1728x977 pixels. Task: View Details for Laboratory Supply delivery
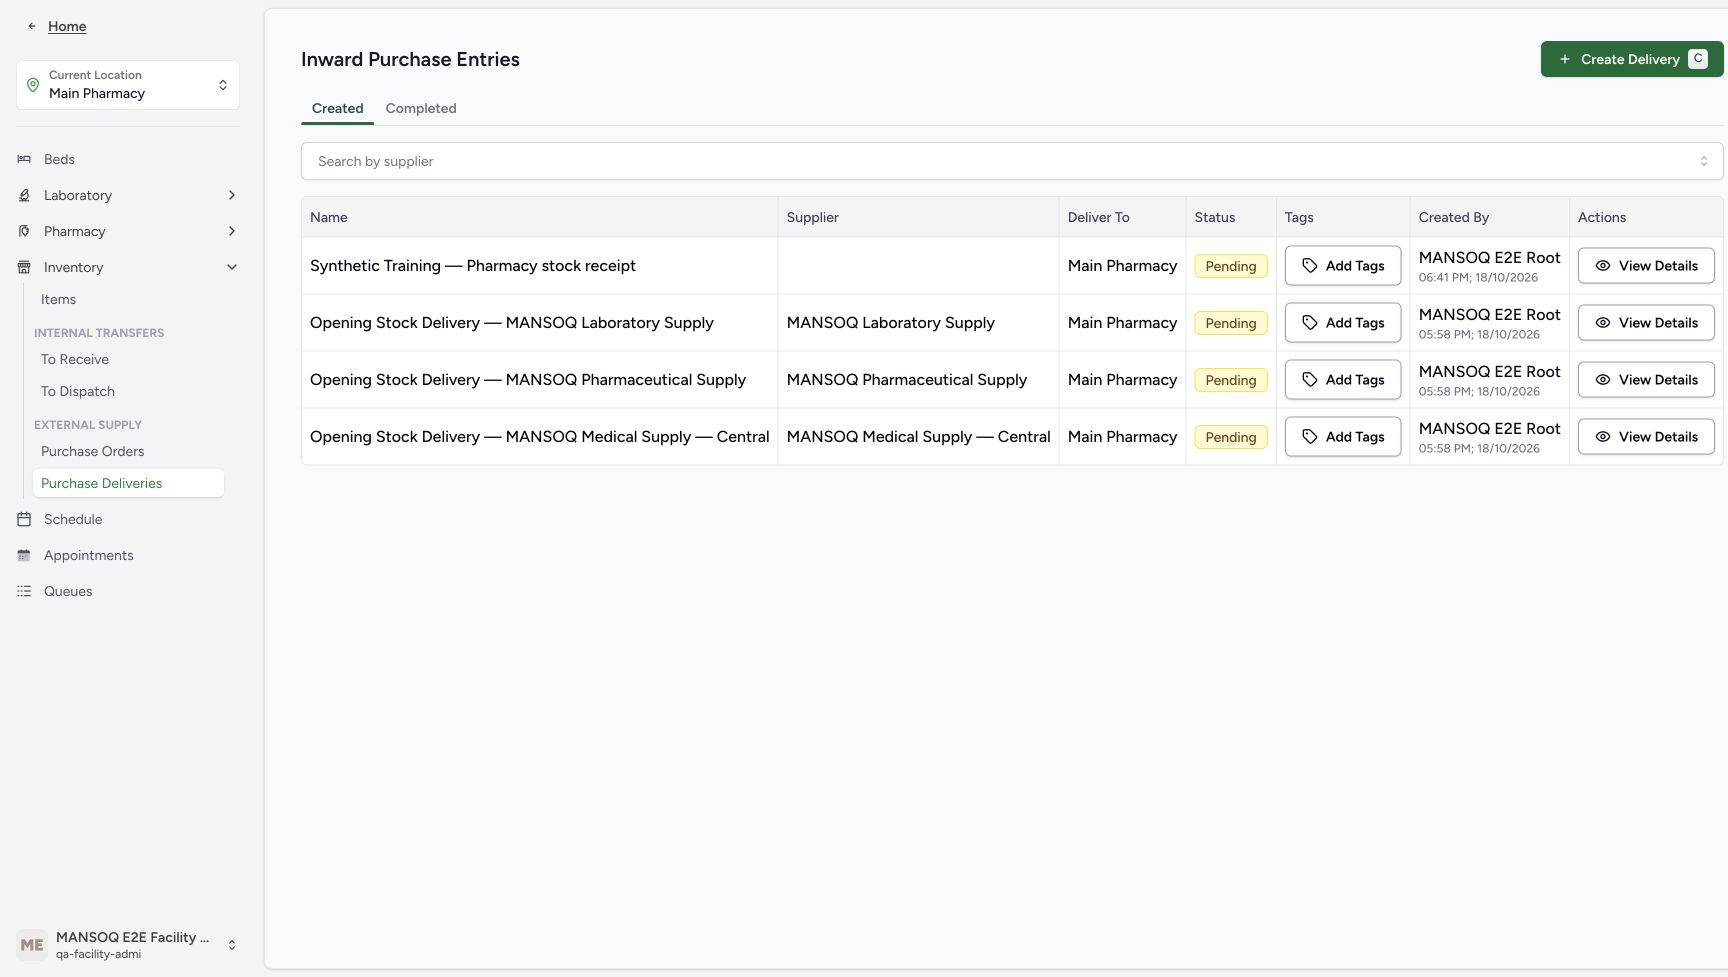click(x=1646, y=323)
